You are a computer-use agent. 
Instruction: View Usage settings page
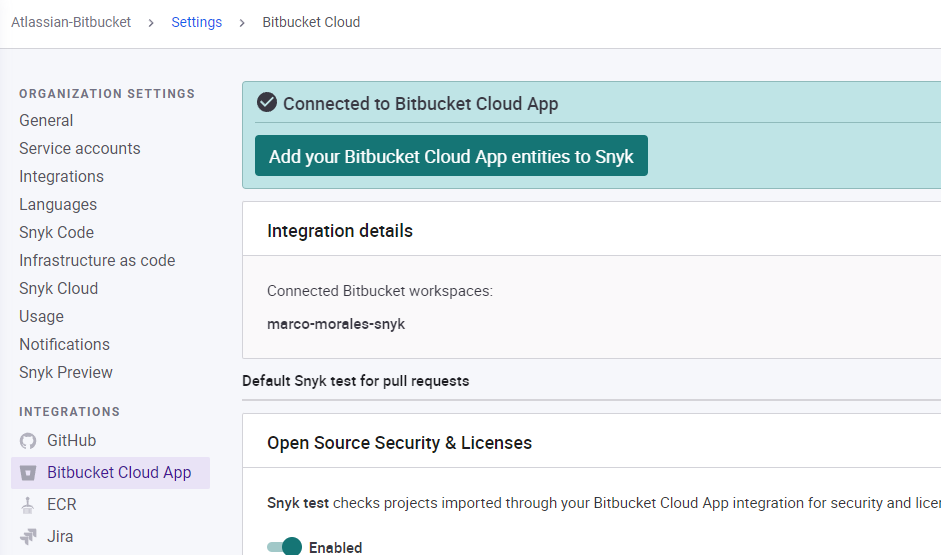pyautogui.click(x=41, y=317)
